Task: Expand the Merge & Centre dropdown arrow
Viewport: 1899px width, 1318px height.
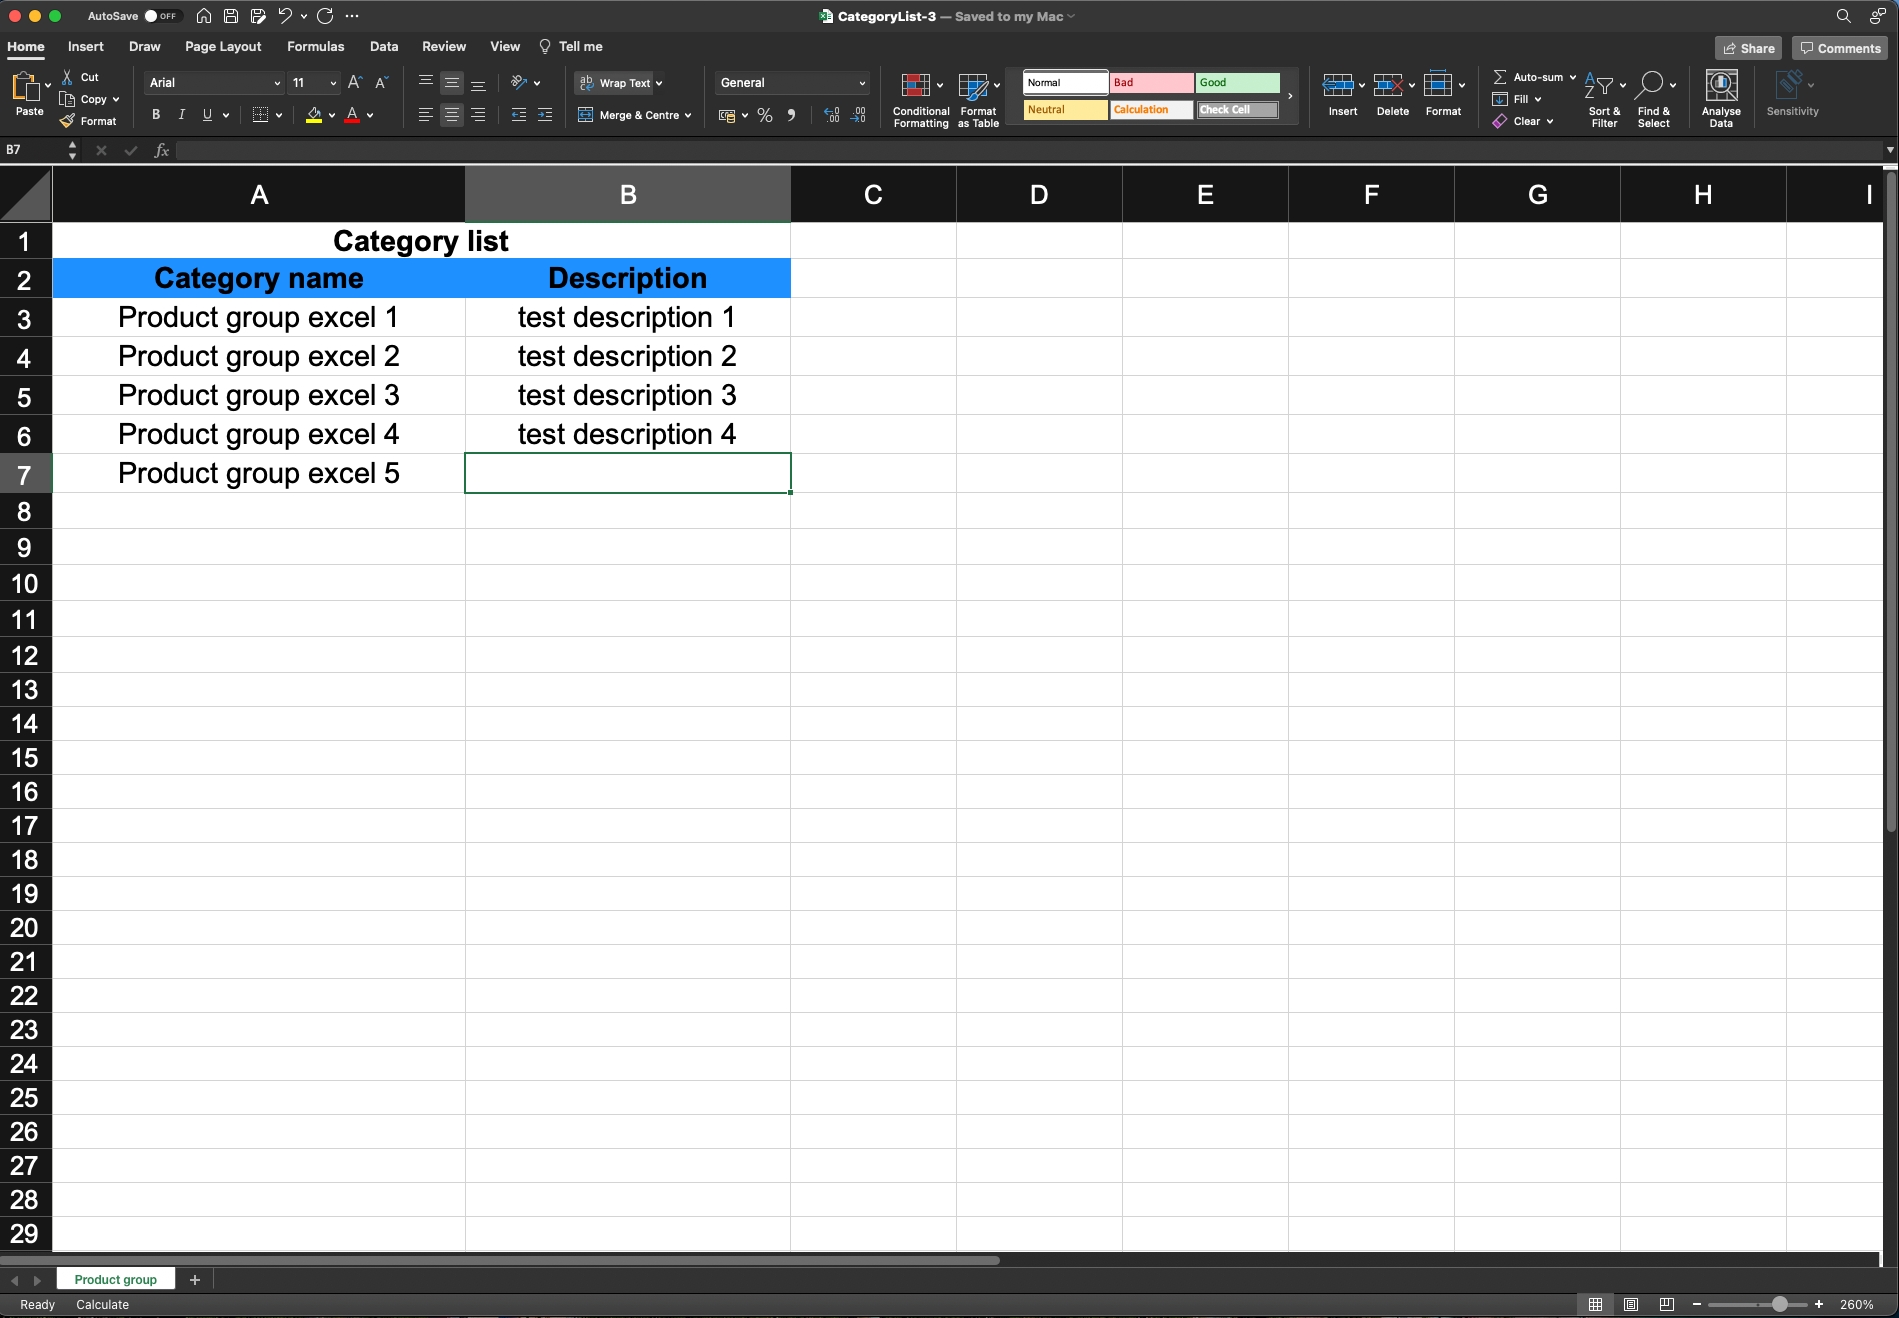Action: click(688, 116)
